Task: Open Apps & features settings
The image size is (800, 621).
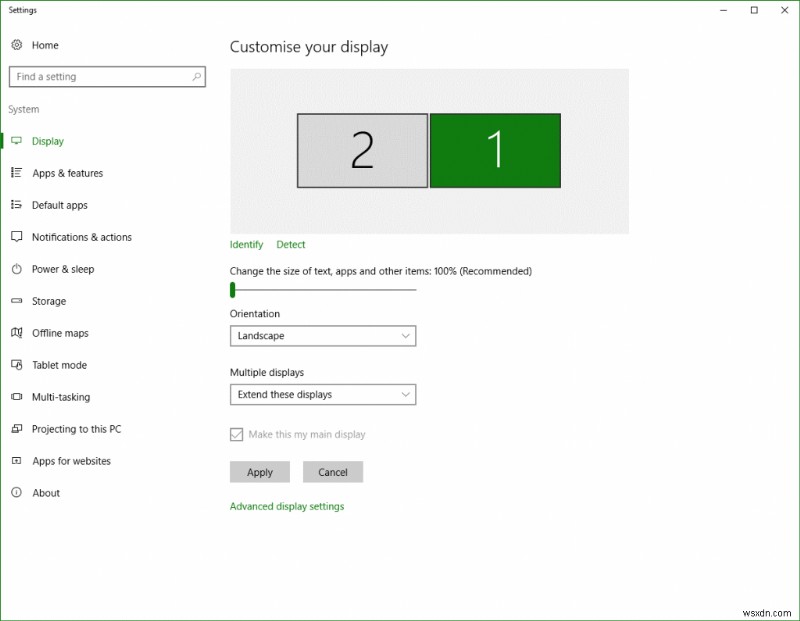Action: tap(17, 173)
